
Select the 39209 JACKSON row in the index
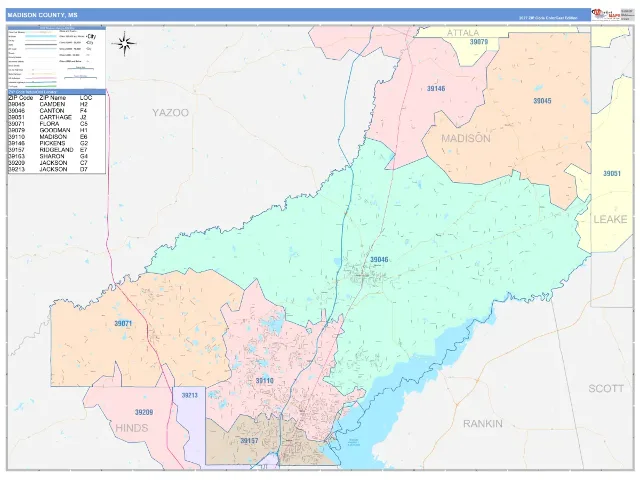pyautogui.click(x=57, y=163)
